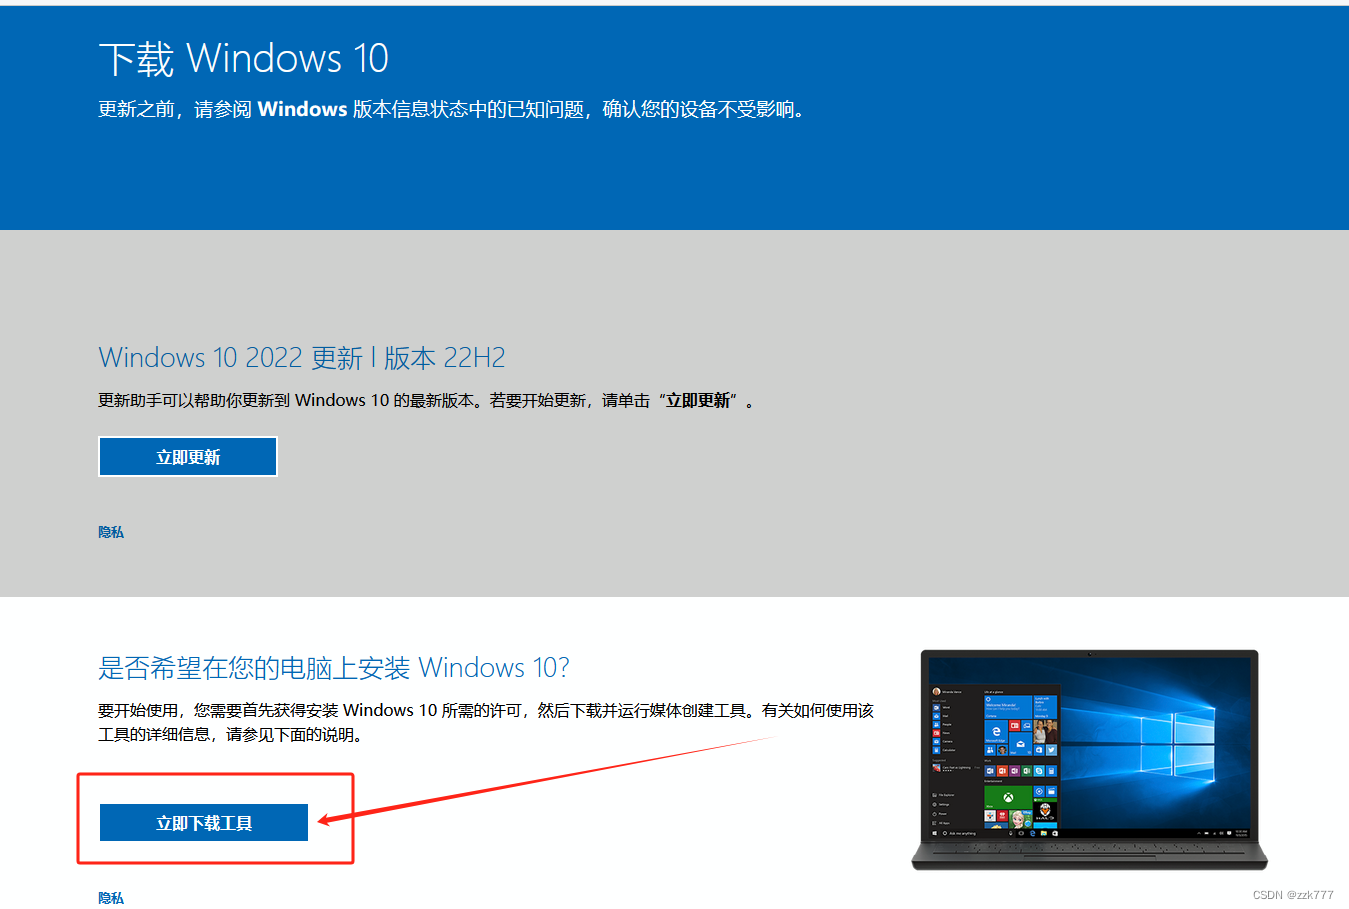Click the Windows logo on the laptop wallpaper
This screenshot has width=1349, height=909.
pyautogui.click(x=1177, y=745)
